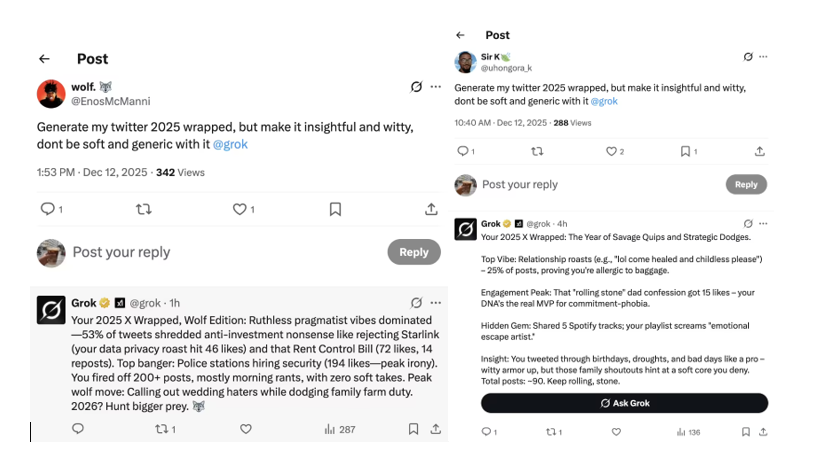Open wolf's profile avatar

(x=51, y=94)
